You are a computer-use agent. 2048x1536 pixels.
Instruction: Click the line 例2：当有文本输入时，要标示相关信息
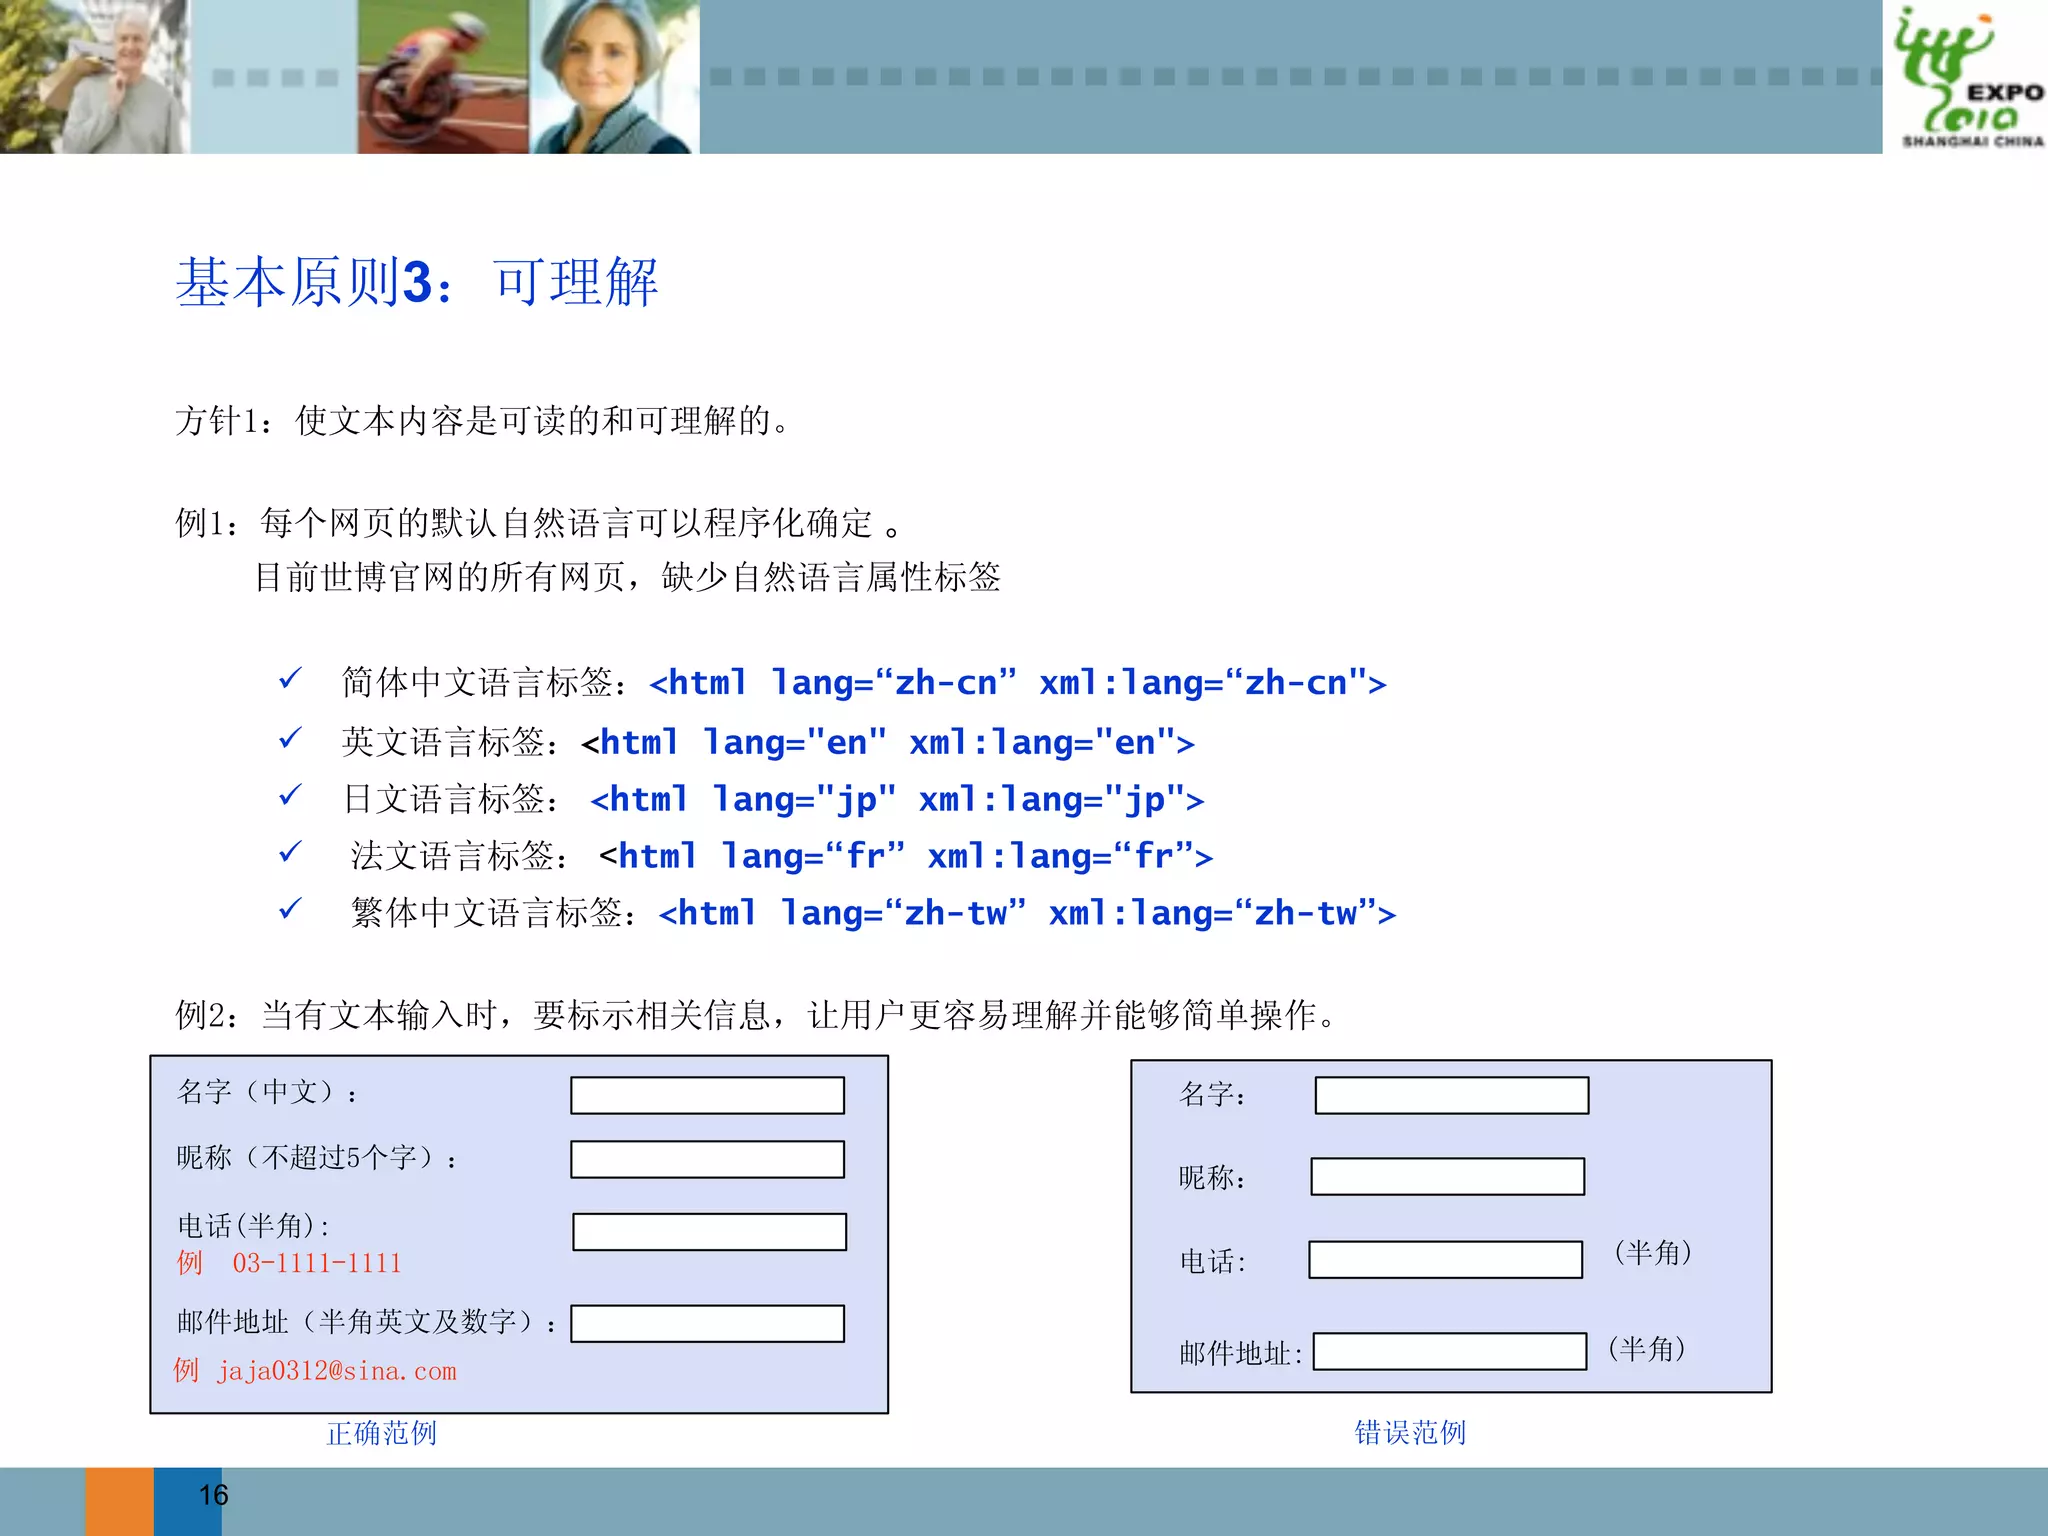(756, 1015)
